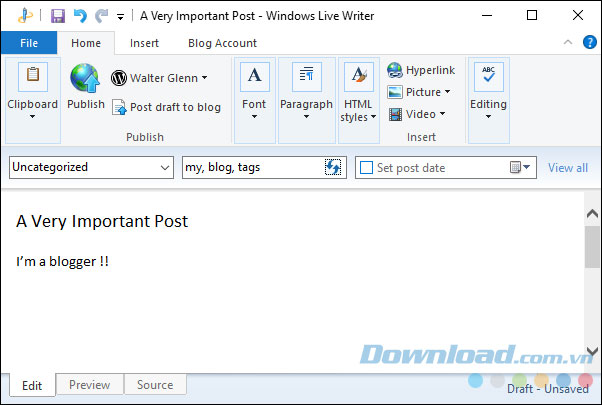Click the body text I'm a blogger !!
602x405 pixels.
tap(62, 261)
